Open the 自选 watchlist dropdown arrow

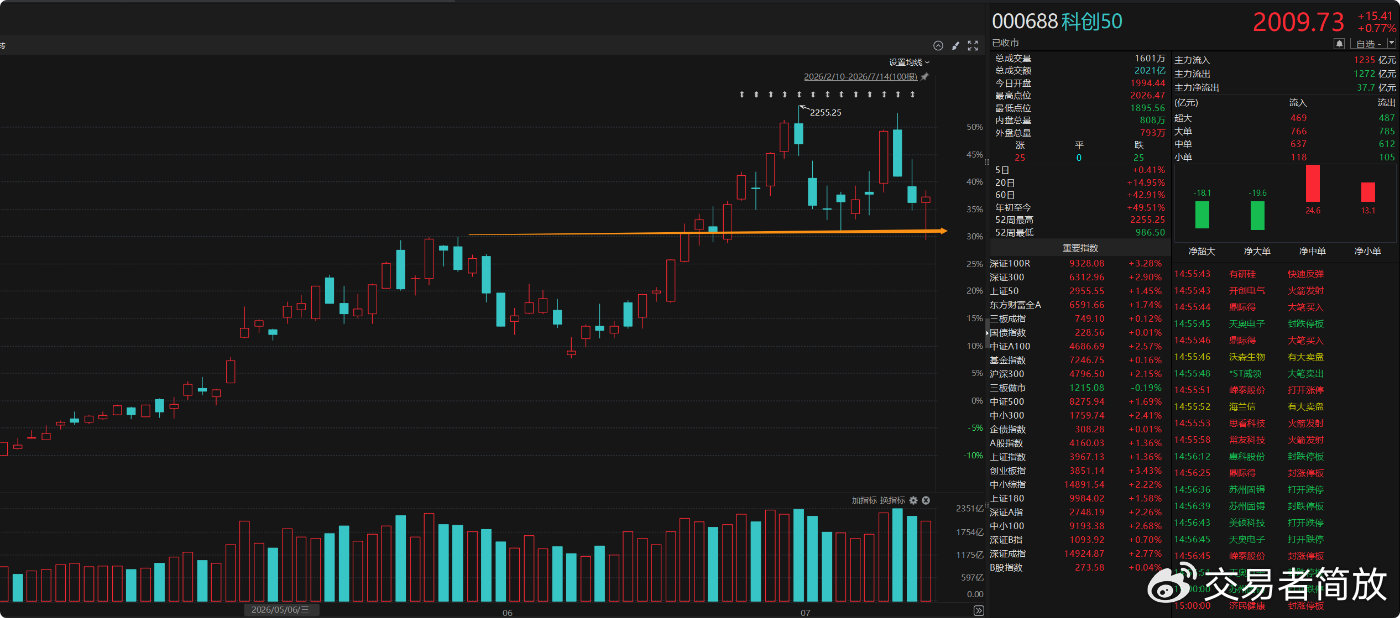click(x=1391, y=43)
